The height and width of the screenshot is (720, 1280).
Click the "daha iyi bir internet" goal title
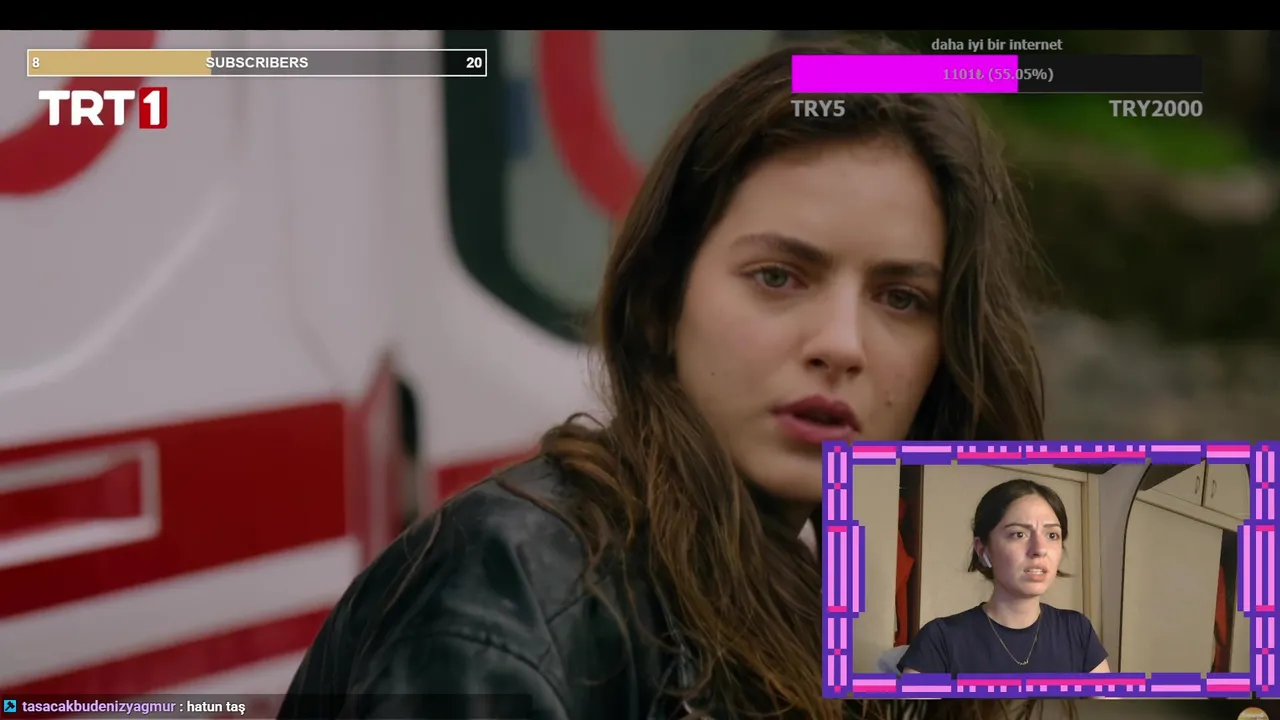(996, 44)
